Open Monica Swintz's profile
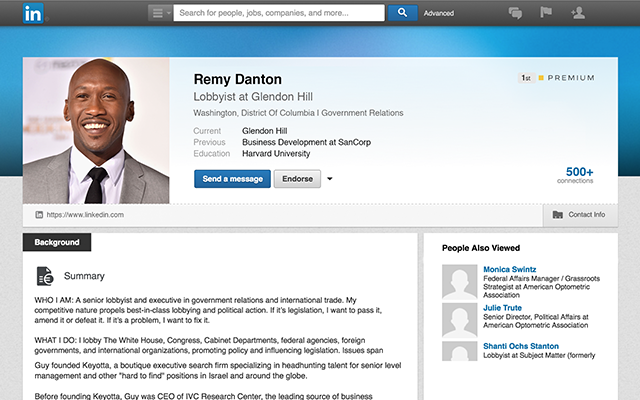Screen dimensions: 640x400 tap(509, 269)
